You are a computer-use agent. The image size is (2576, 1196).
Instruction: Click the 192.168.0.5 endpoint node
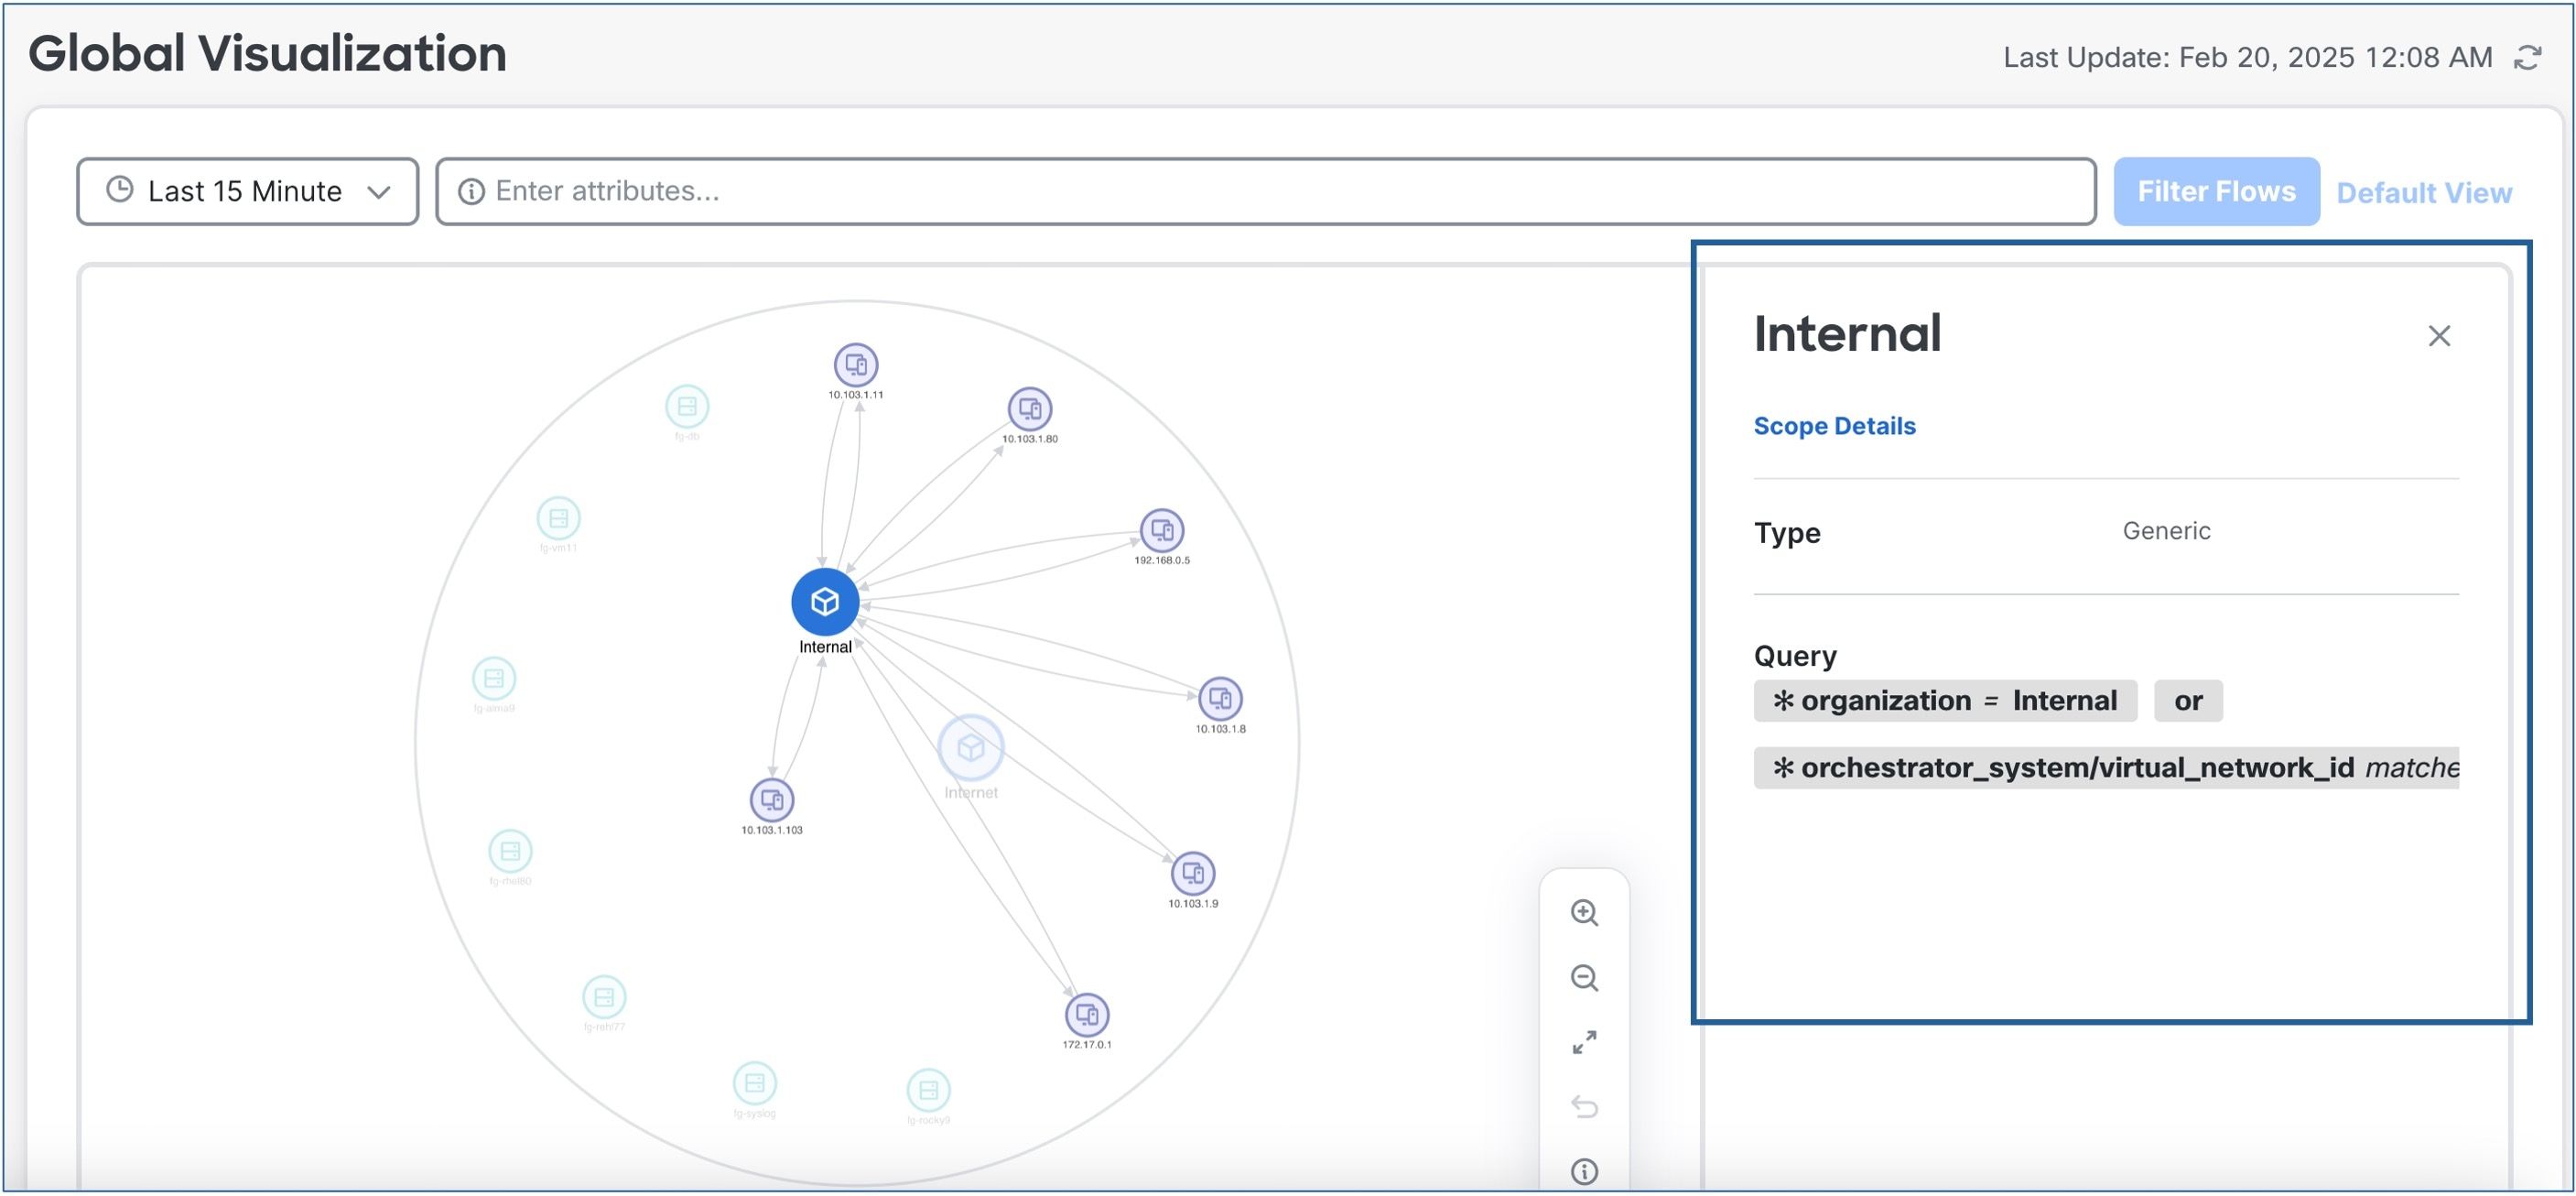tap(1161, 531)
